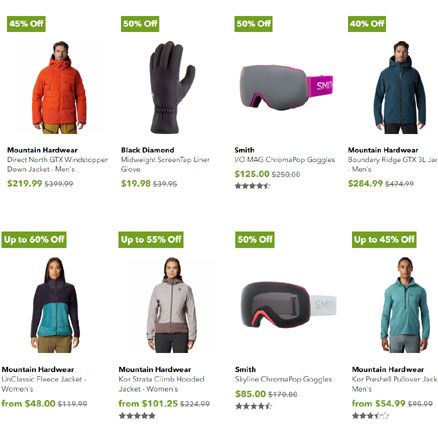Click the black Midweight ScreenTap glove image

click(172, 87)
